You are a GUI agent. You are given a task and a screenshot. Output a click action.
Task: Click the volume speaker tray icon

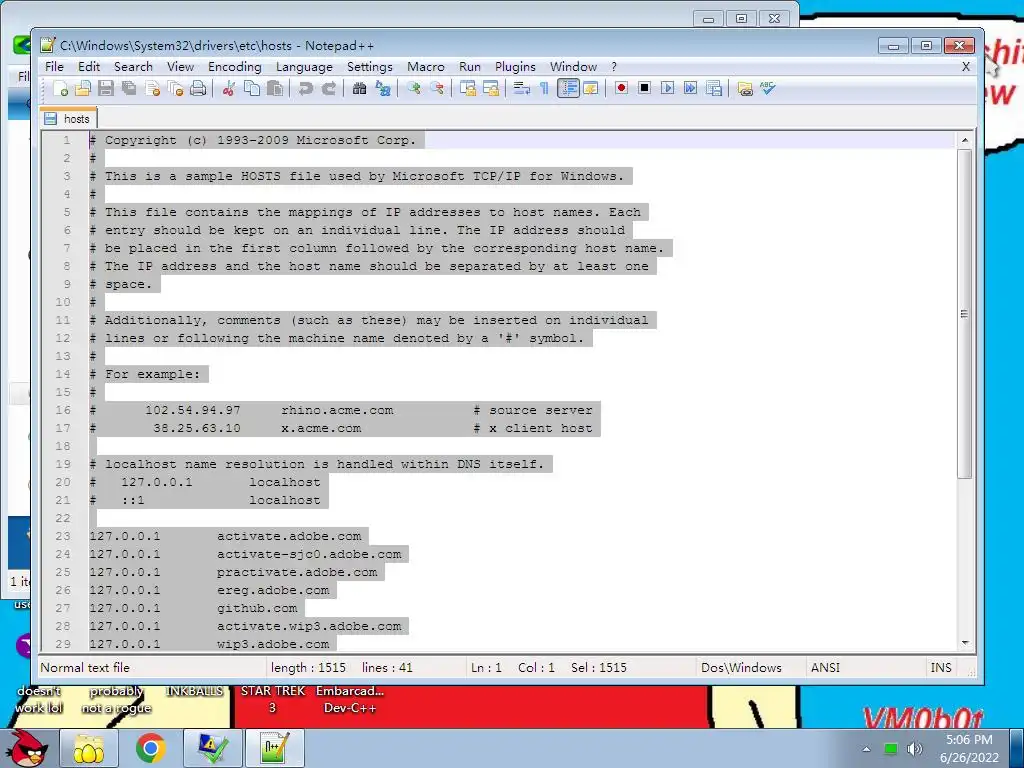pyautogui.click(x=915, y=749)
